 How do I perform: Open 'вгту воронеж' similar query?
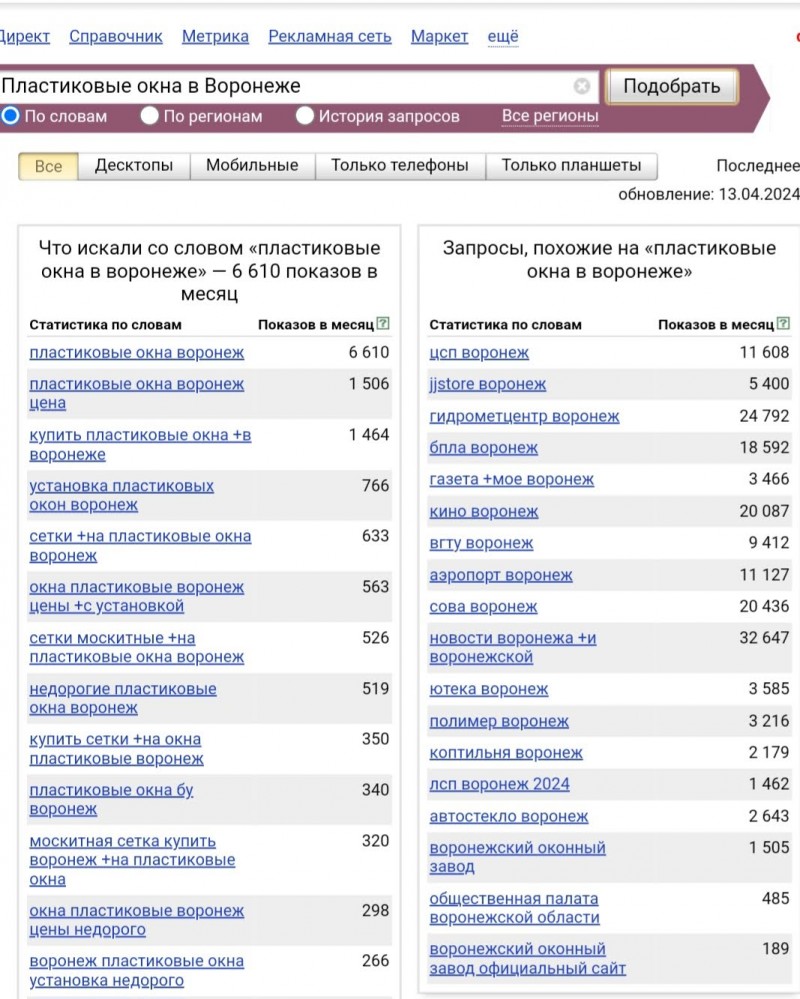click(x=481, y=543)
